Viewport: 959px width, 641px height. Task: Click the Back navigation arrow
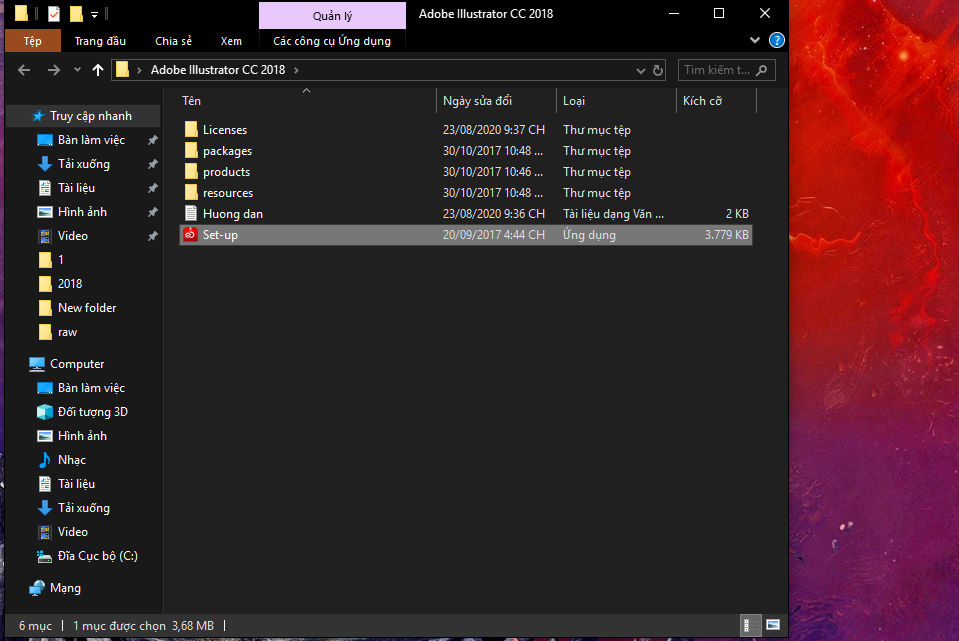[x=25, y=70]
